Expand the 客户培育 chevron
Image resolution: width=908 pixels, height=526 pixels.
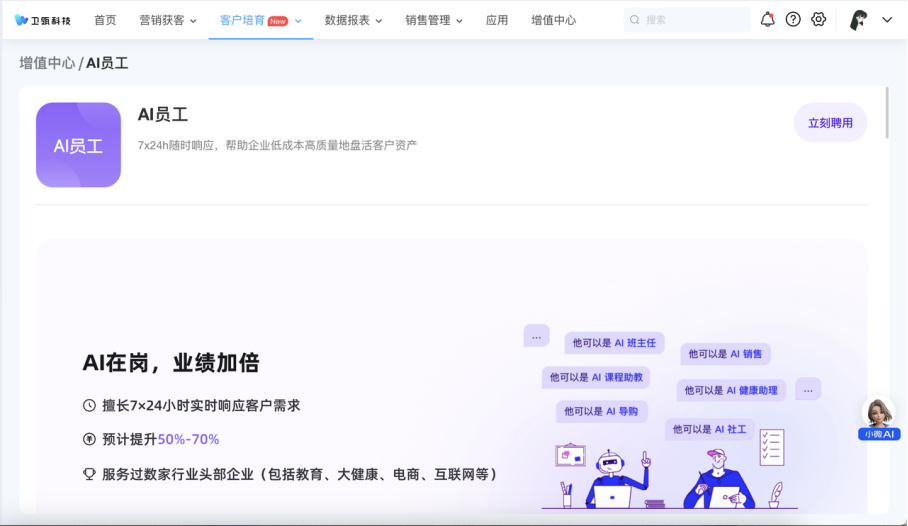[298, 21]
